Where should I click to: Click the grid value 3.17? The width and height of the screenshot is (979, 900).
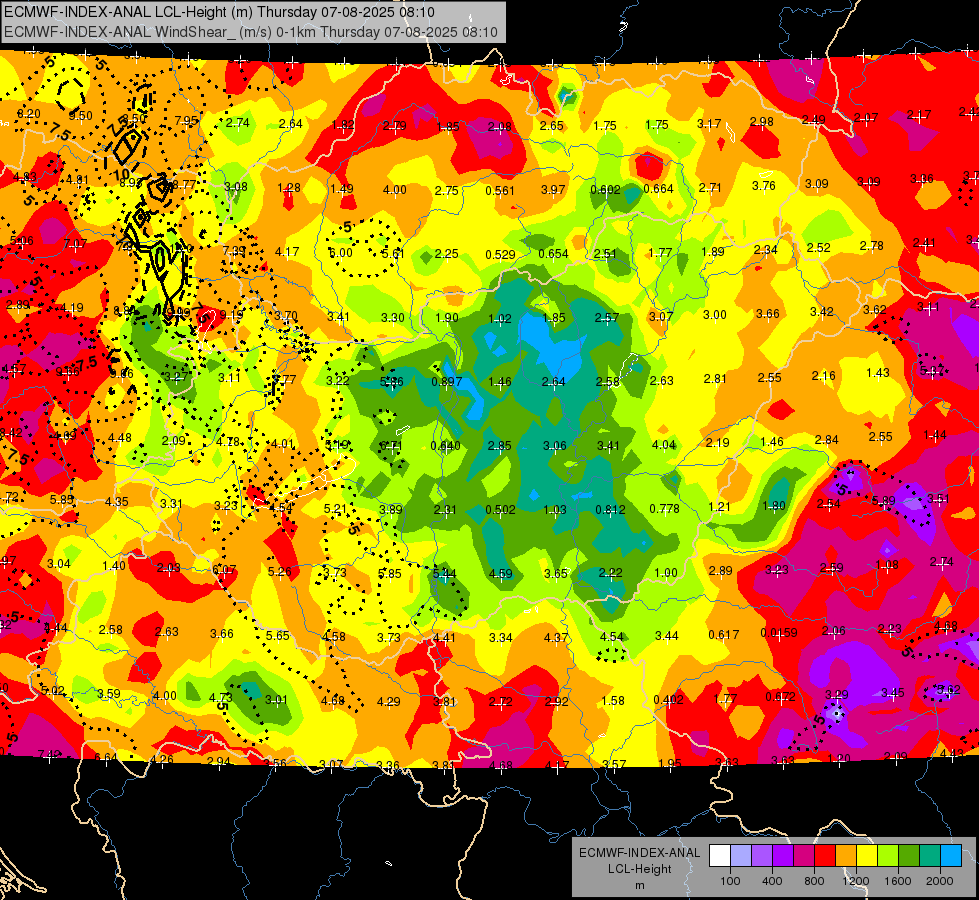click(709, 124)
